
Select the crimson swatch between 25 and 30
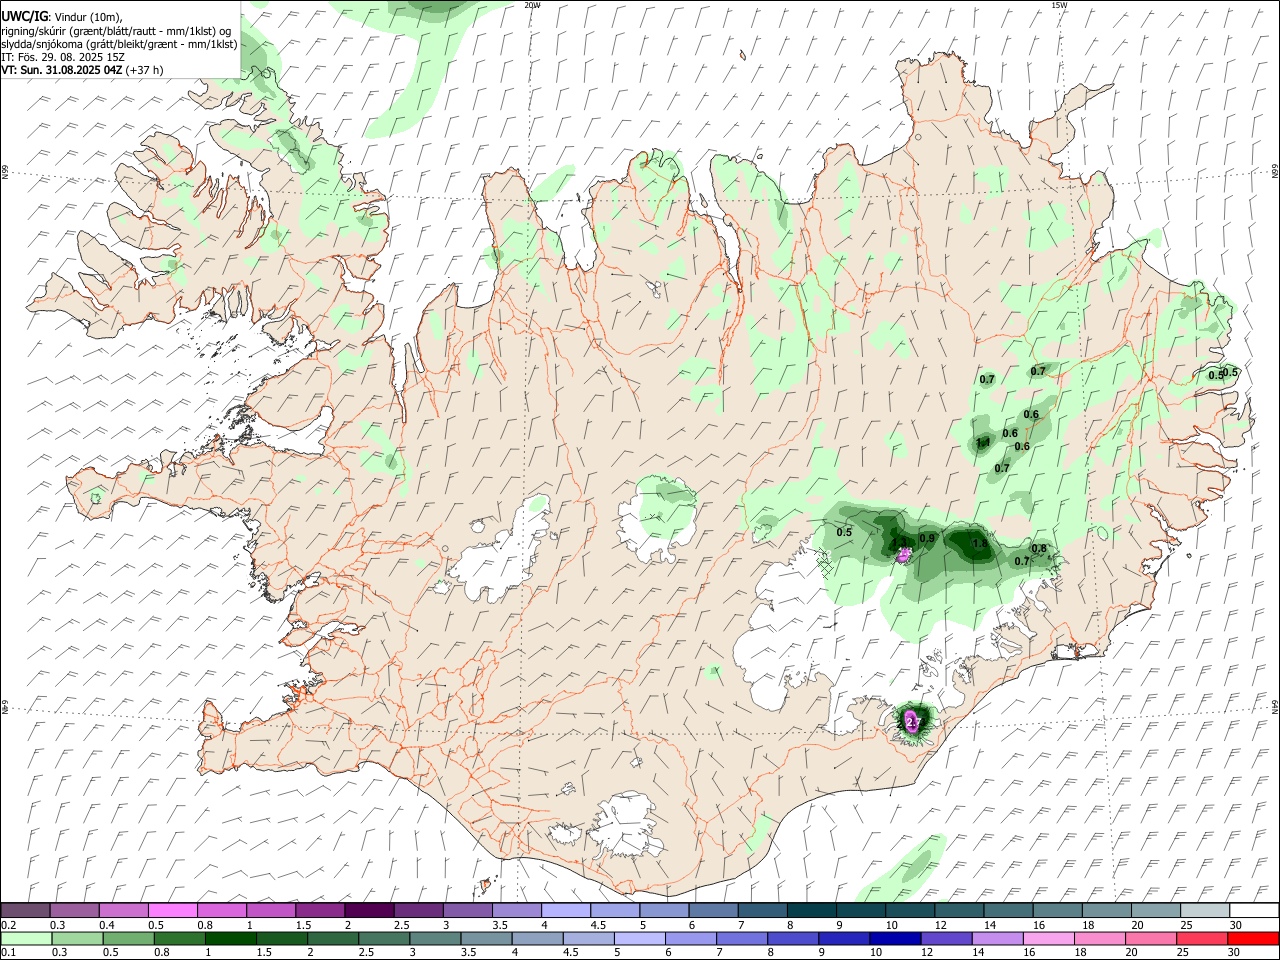1204,938
